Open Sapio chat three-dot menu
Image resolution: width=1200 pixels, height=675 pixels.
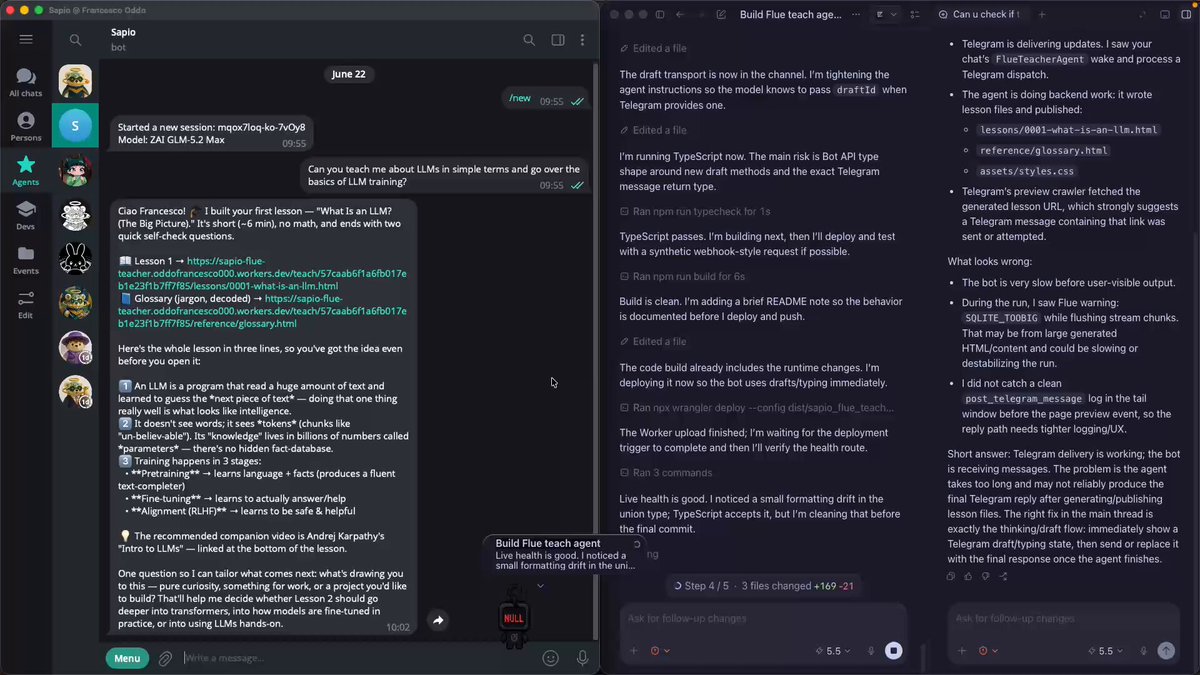[582, 40]
